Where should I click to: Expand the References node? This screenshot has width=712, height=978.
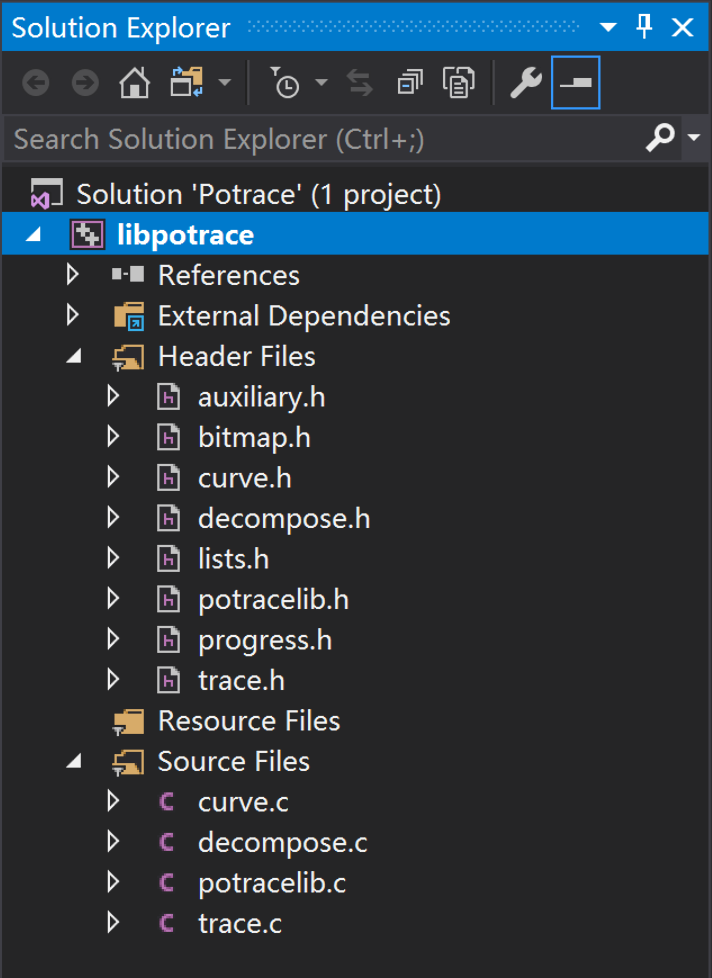click(x=72, y=275)
